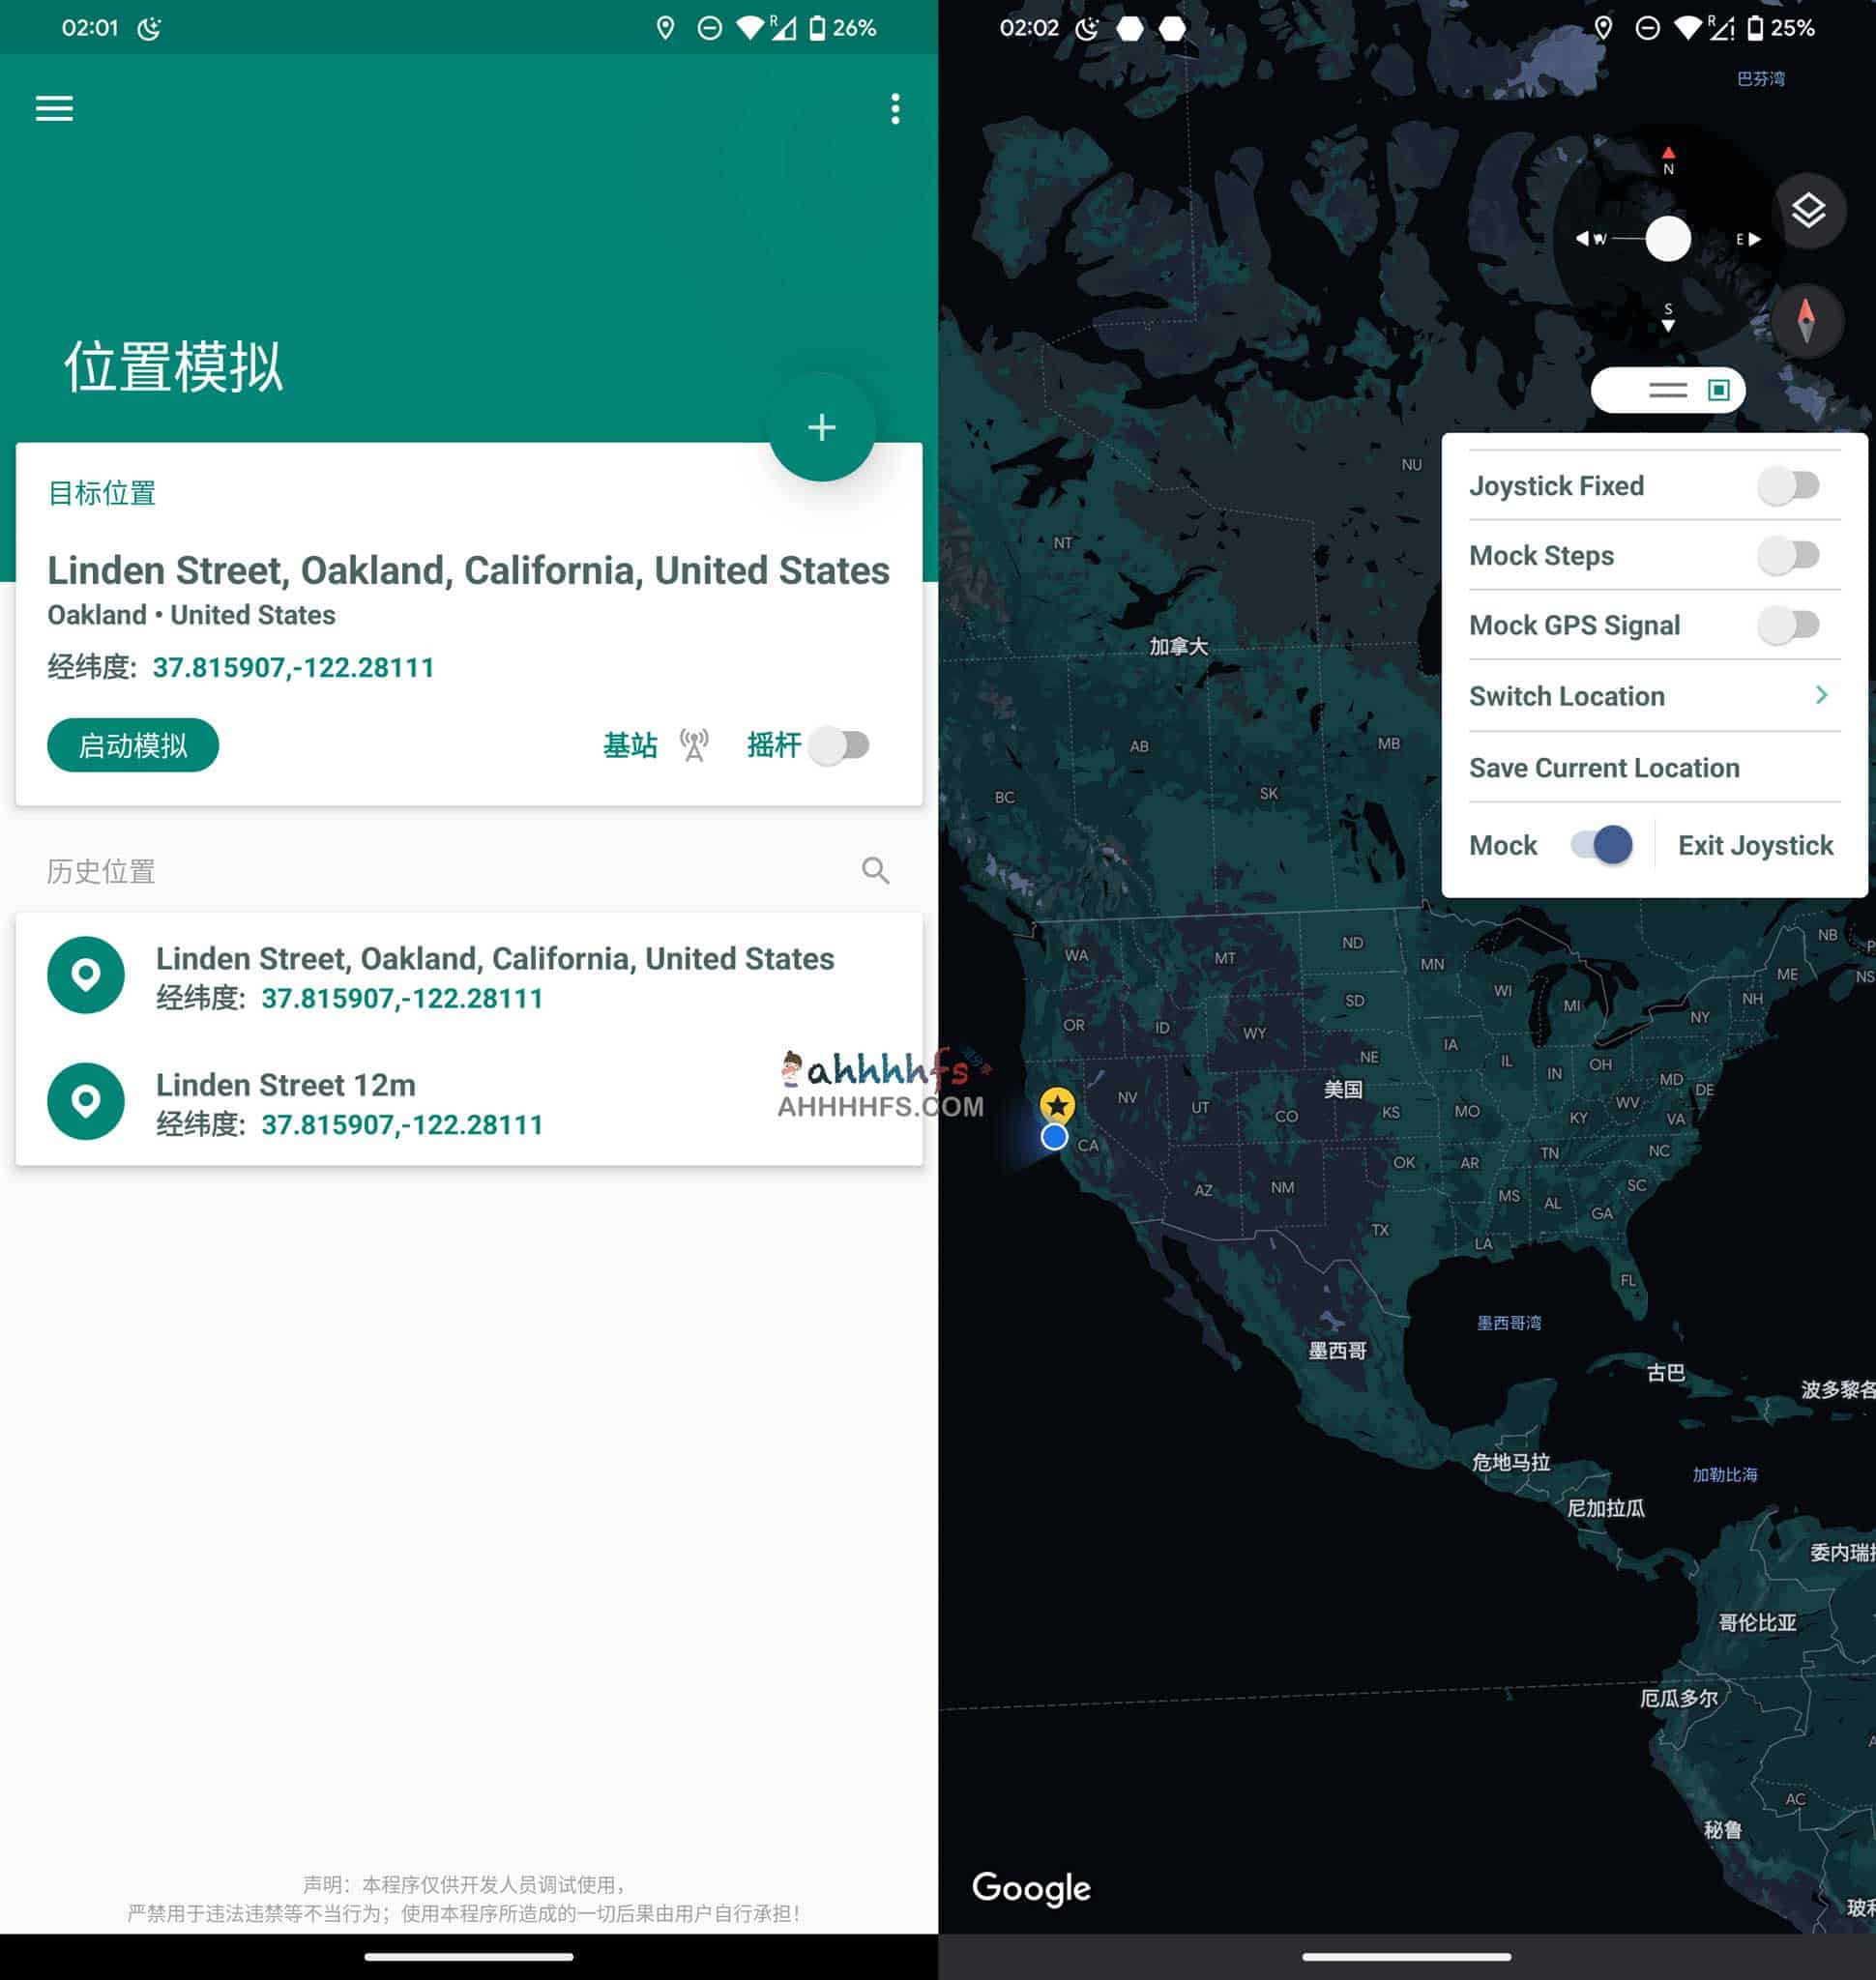Turn on Mock GPS Signal
The height and width of the screenshot is (1980, 1876).
tap(1789, 625)
